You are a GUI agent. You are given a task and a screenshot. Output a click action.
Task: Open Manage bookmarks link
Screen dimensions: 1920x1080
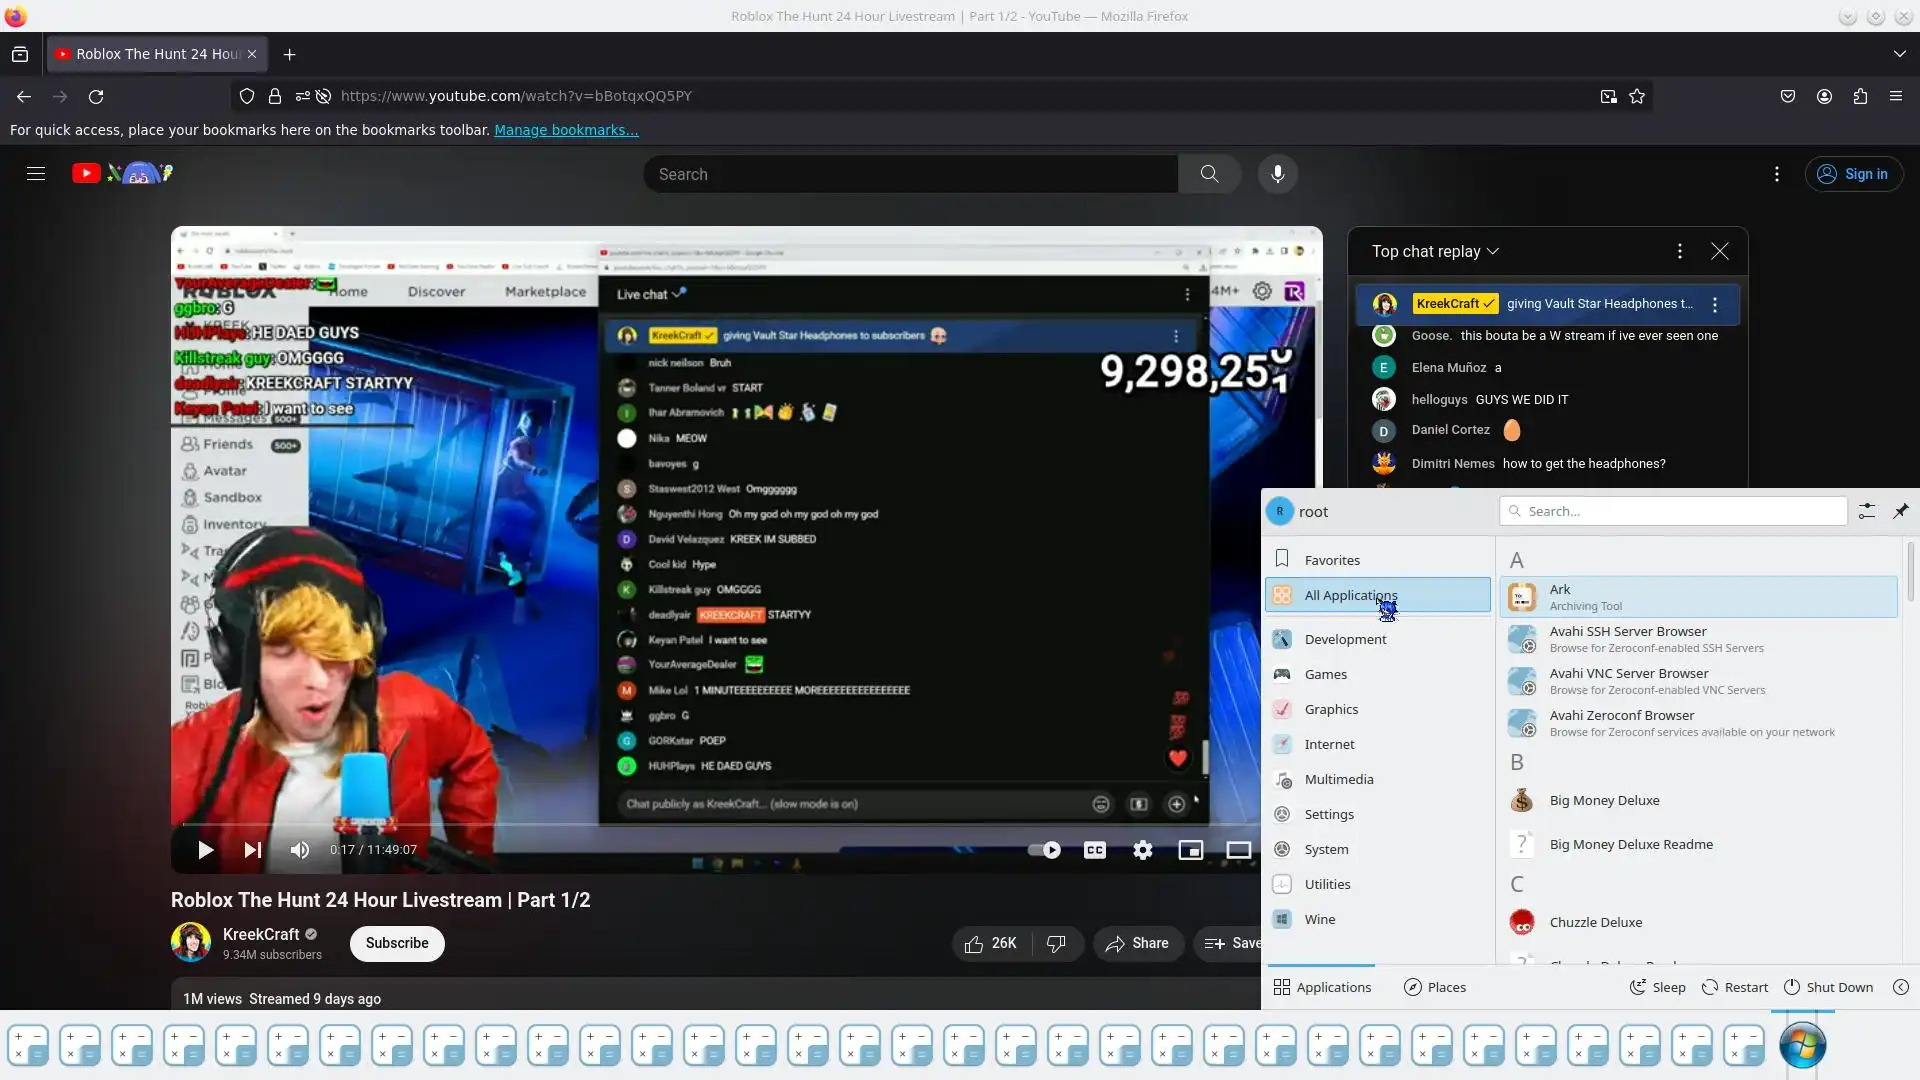click(566, 130)
